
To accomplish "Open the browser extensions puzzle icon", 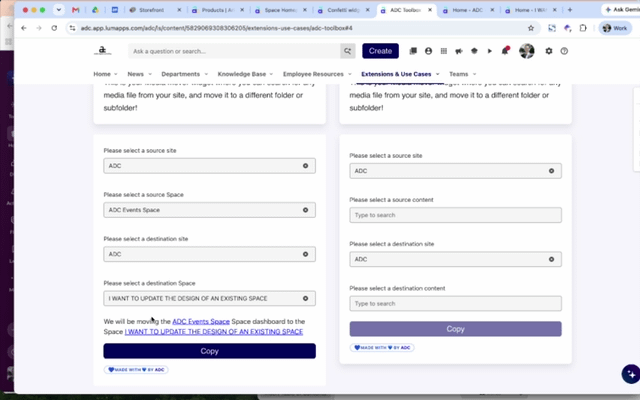I will (x=583, y=28).
